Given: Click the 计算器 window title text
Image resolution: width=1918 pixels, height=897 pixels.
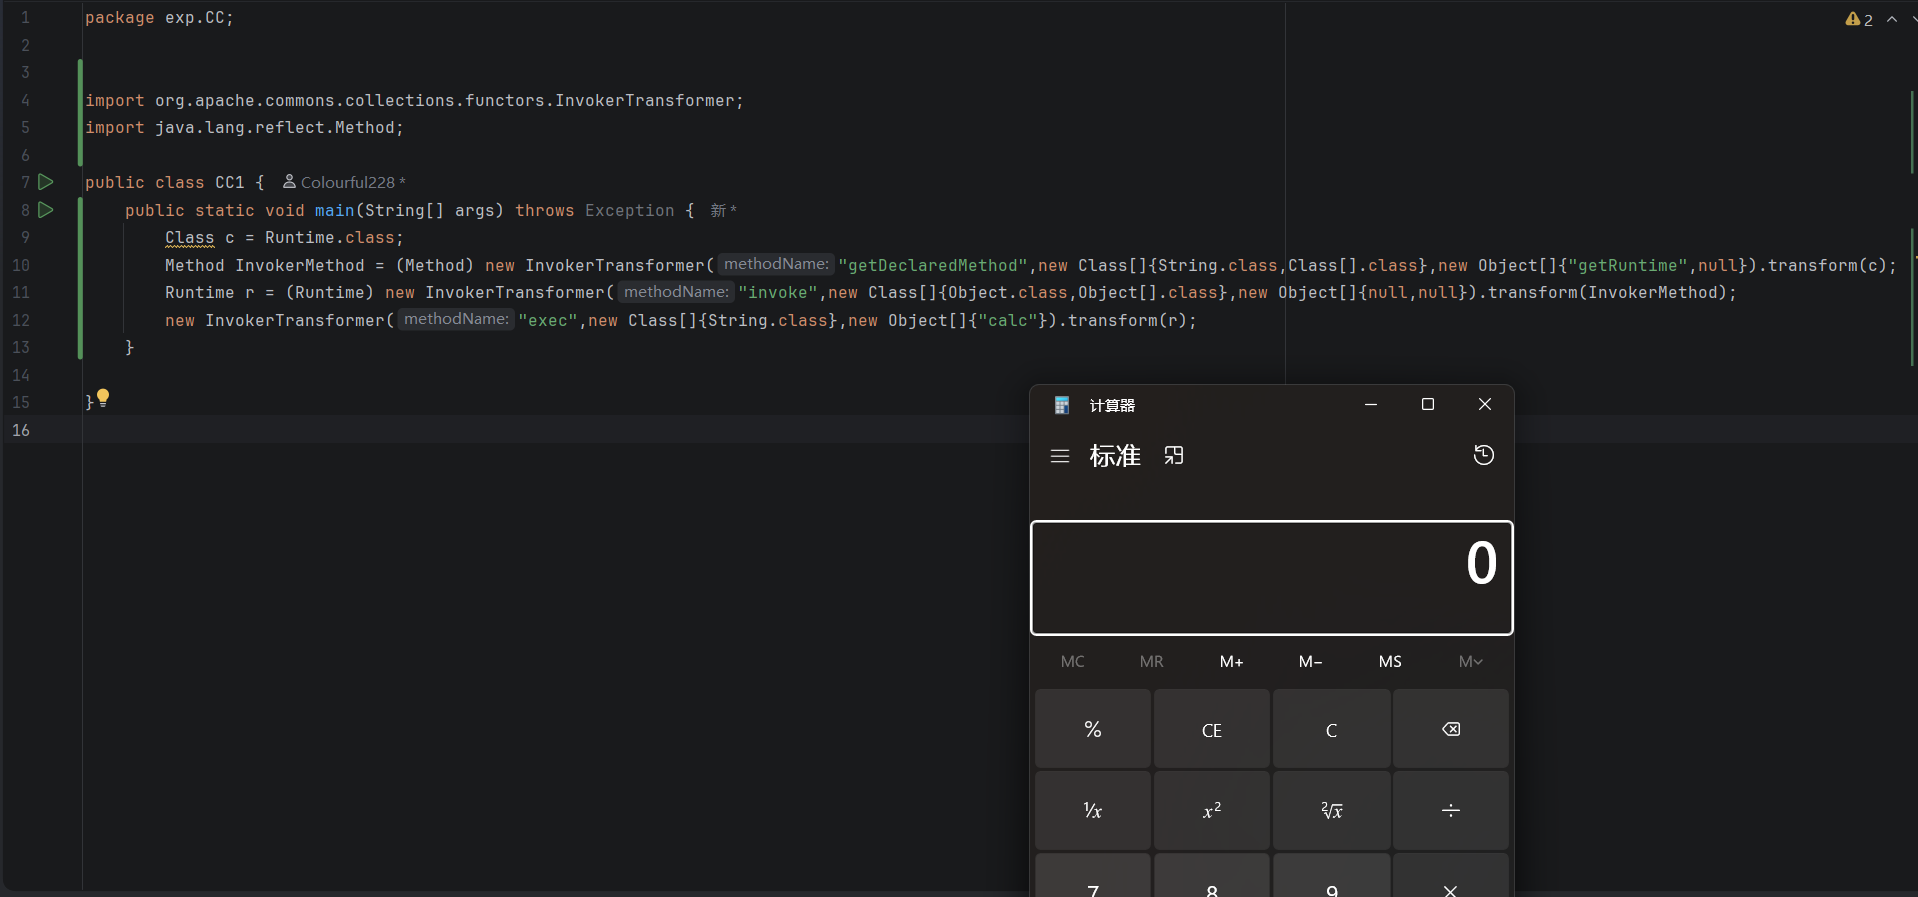Looking at the screenshot, I should click(1112, 405).
